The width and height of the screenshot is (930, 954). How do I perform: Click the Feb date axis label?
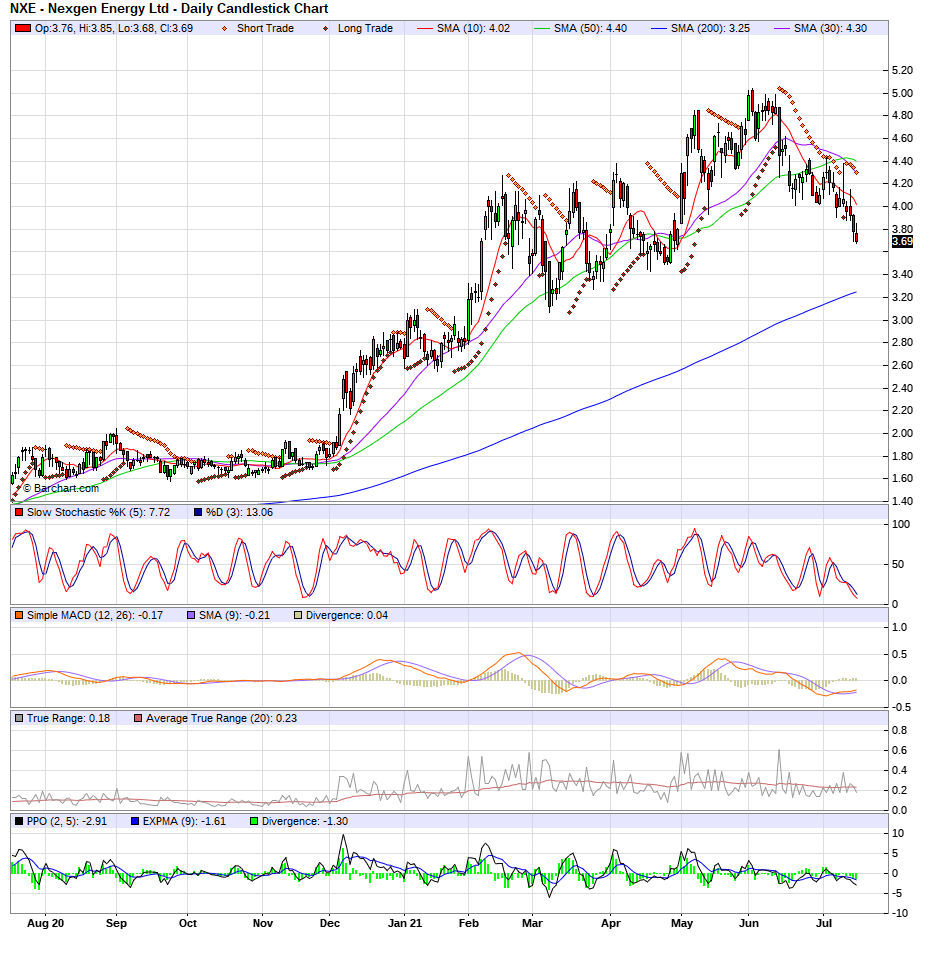tap(468, 923)
